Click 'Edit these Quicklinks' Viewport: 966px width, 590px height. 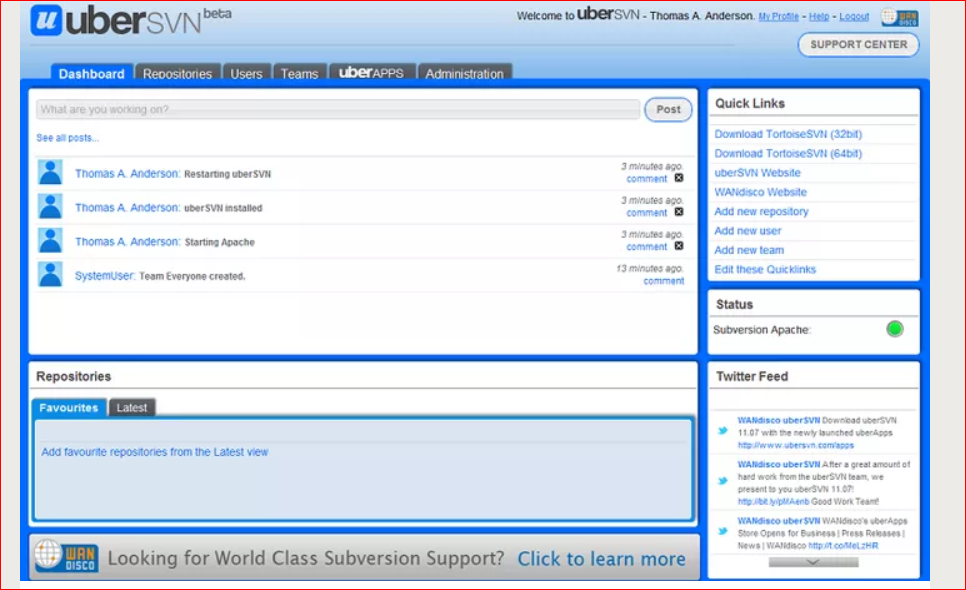[x=765, y=269]
